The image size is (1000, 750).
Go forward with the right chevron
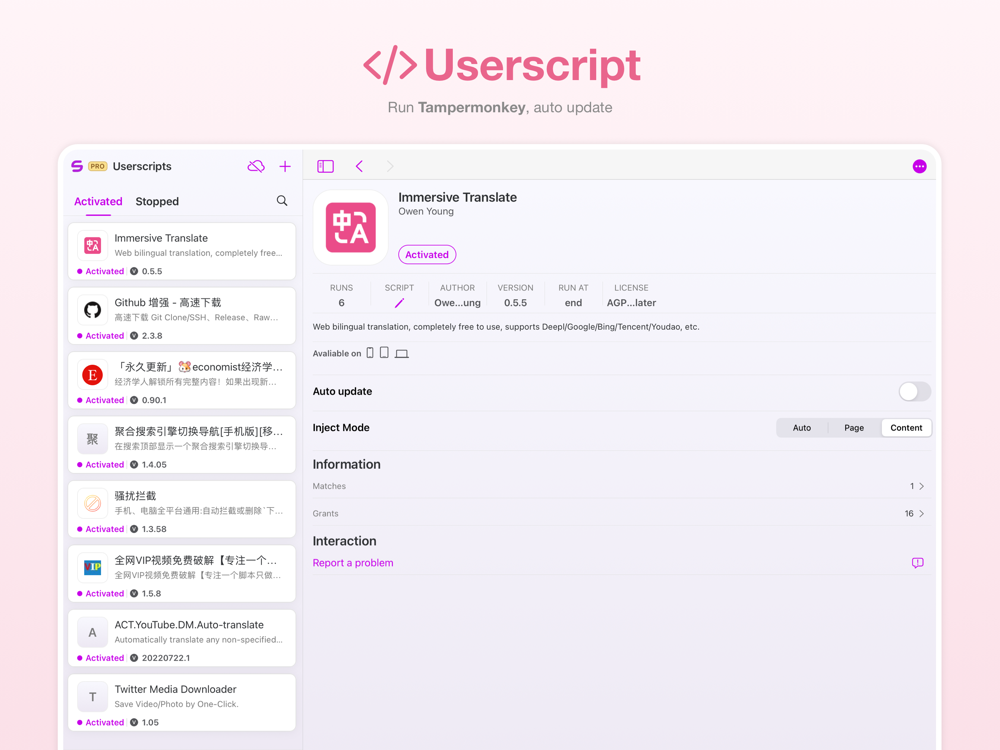(x=390, y=166)
